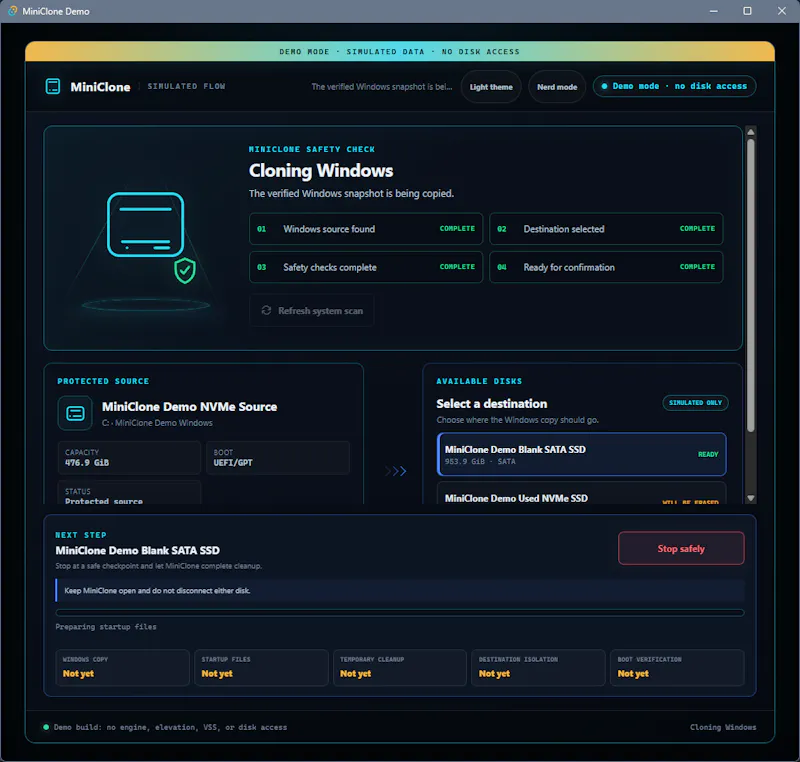800x762 pixels.
Task: Toggle Light theme
Action: coord(491,87)
